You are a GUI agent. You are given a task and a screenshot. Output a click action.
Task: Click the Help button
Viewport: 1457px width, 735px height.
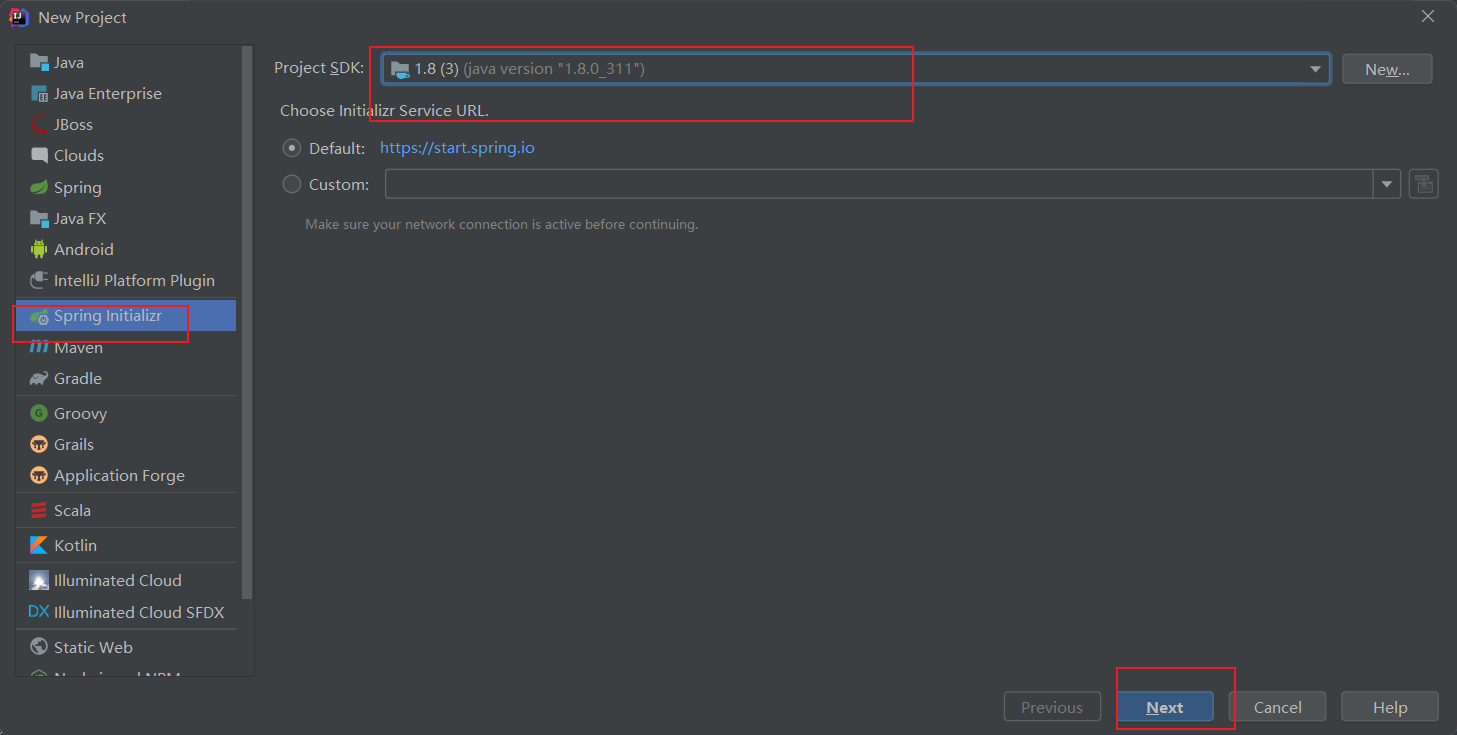click(x=1390, y=707)
